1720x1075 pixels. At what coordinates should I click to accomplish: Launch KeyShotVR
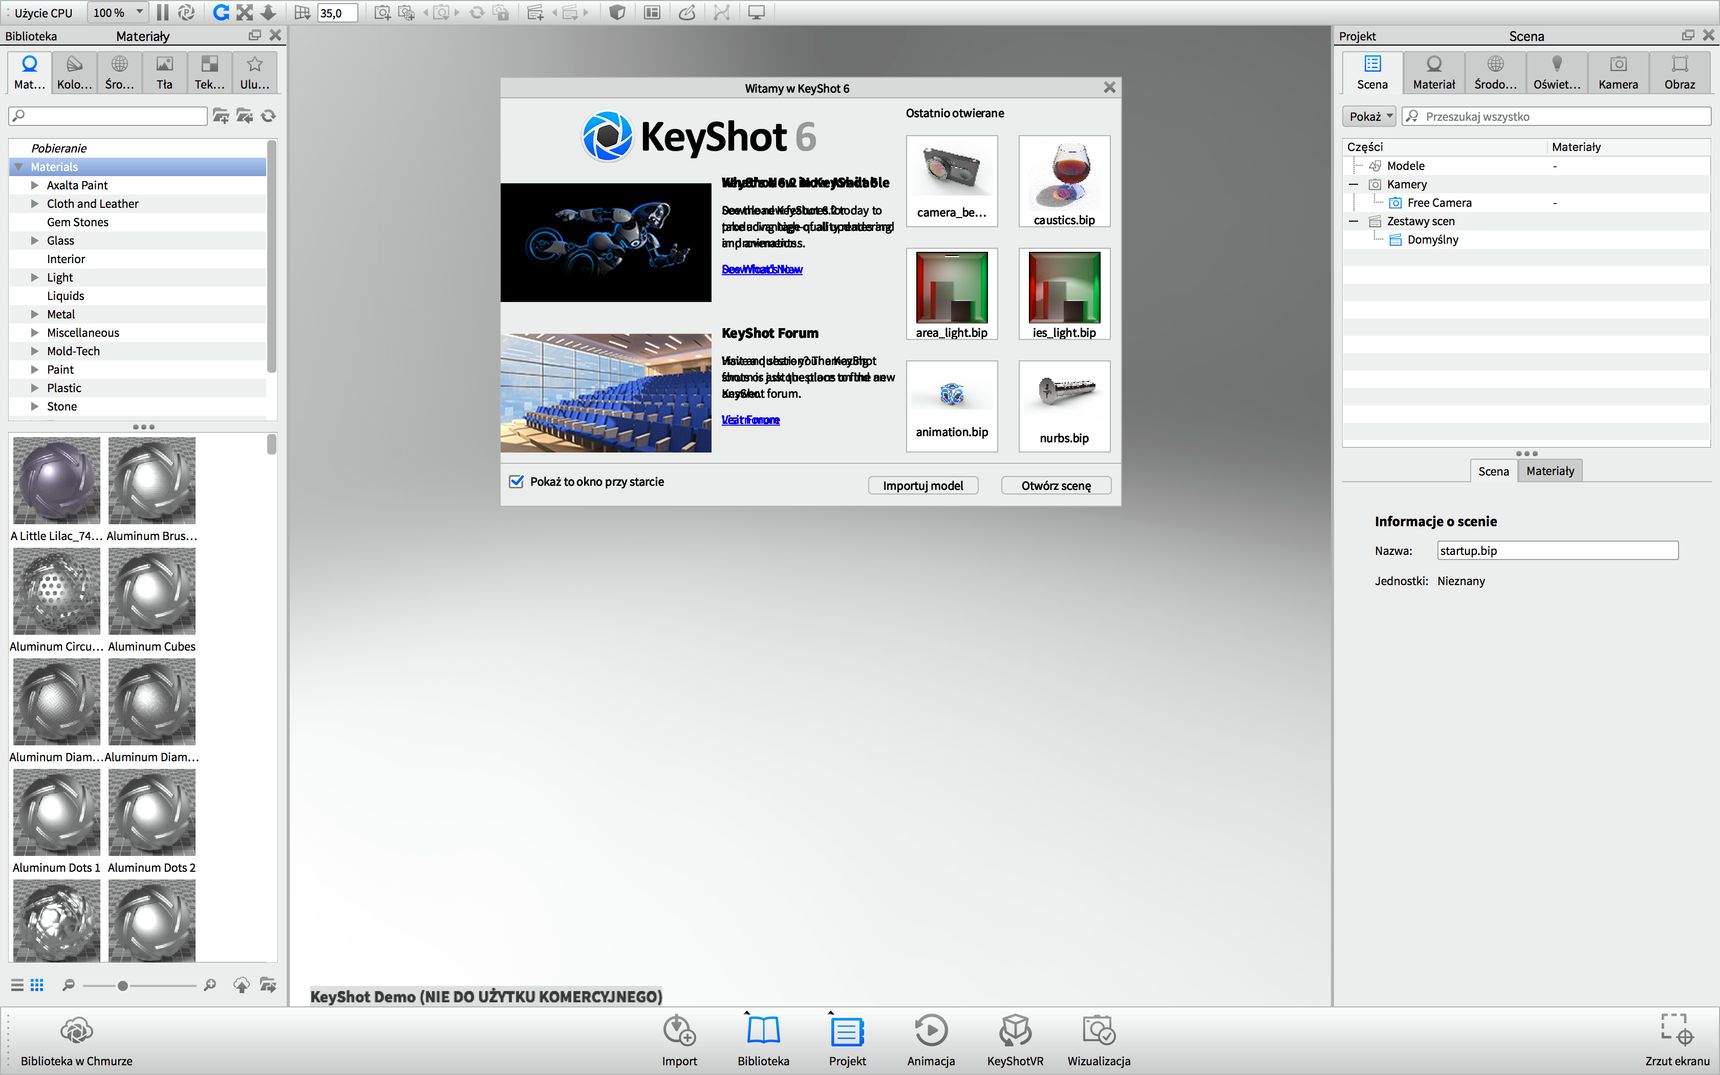1015,1040
